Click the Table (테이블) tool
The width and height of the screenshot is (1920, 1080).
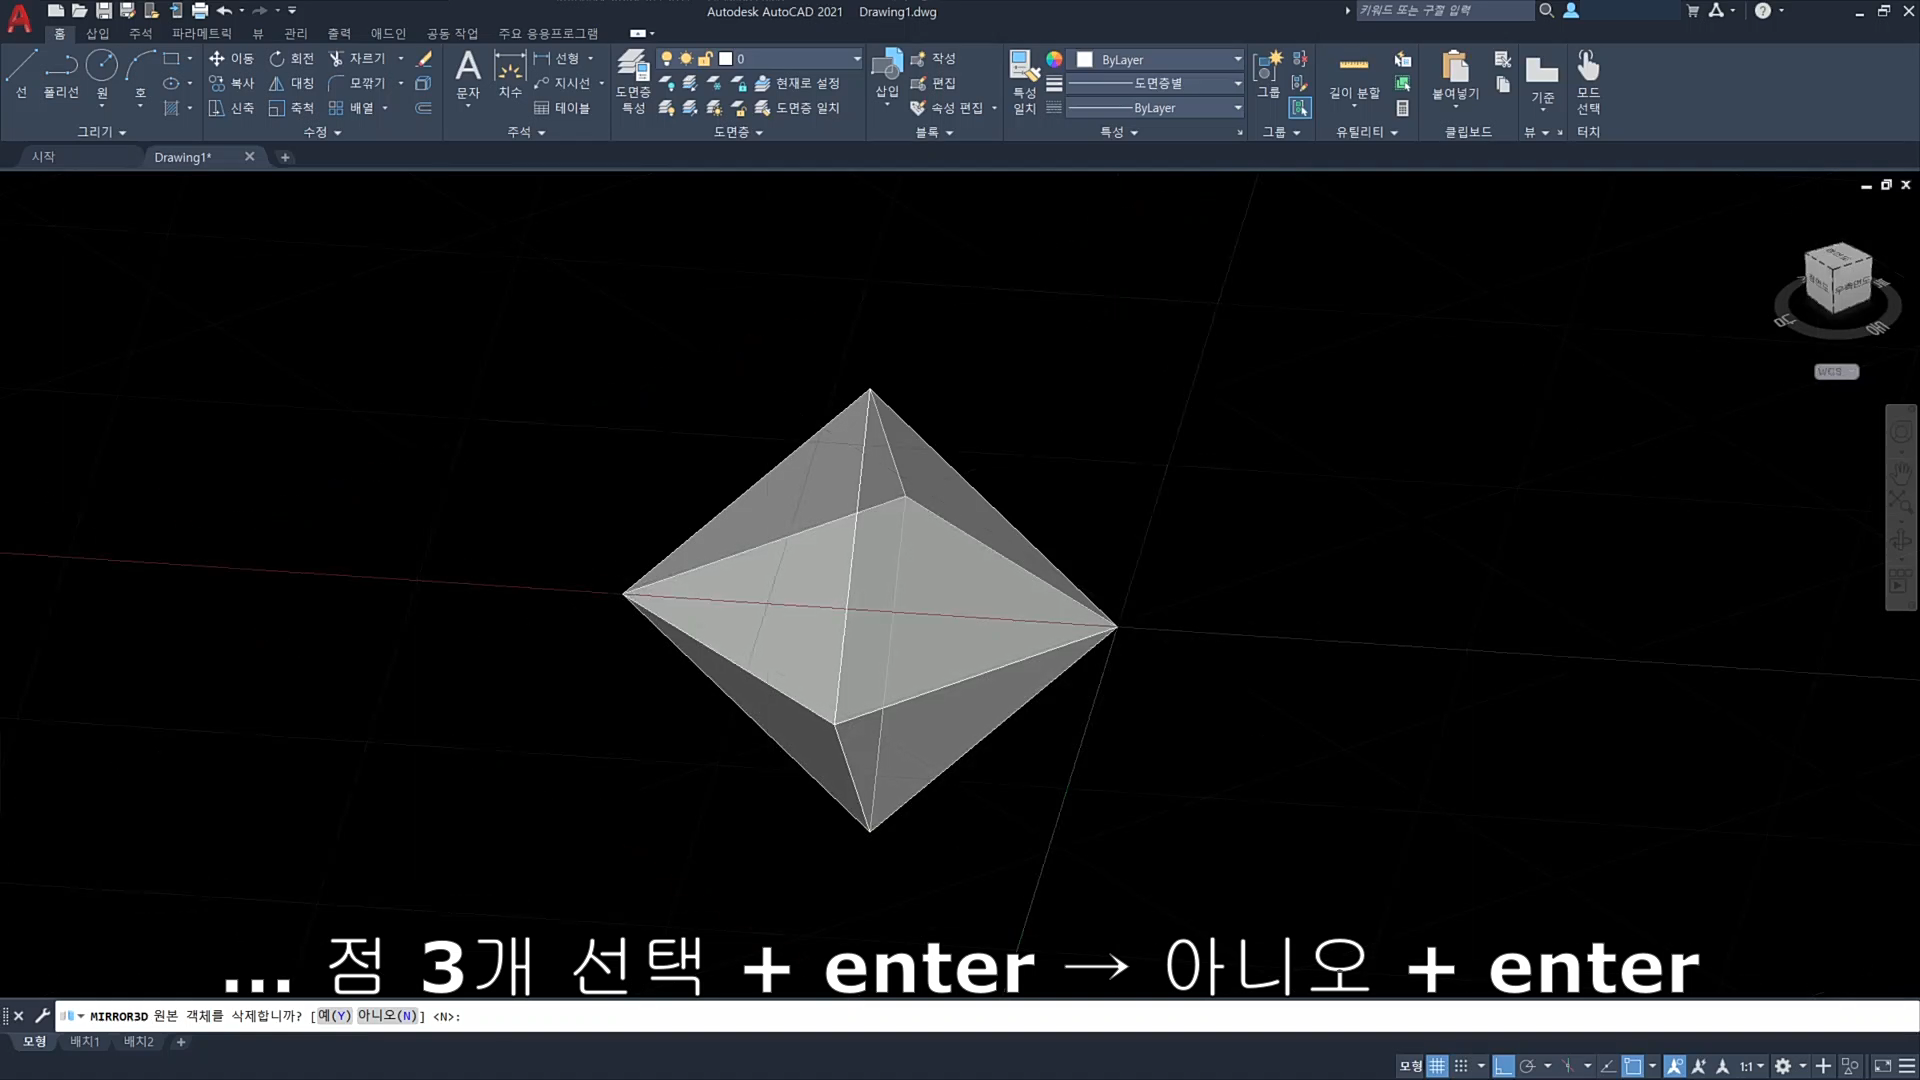[561, 108]
